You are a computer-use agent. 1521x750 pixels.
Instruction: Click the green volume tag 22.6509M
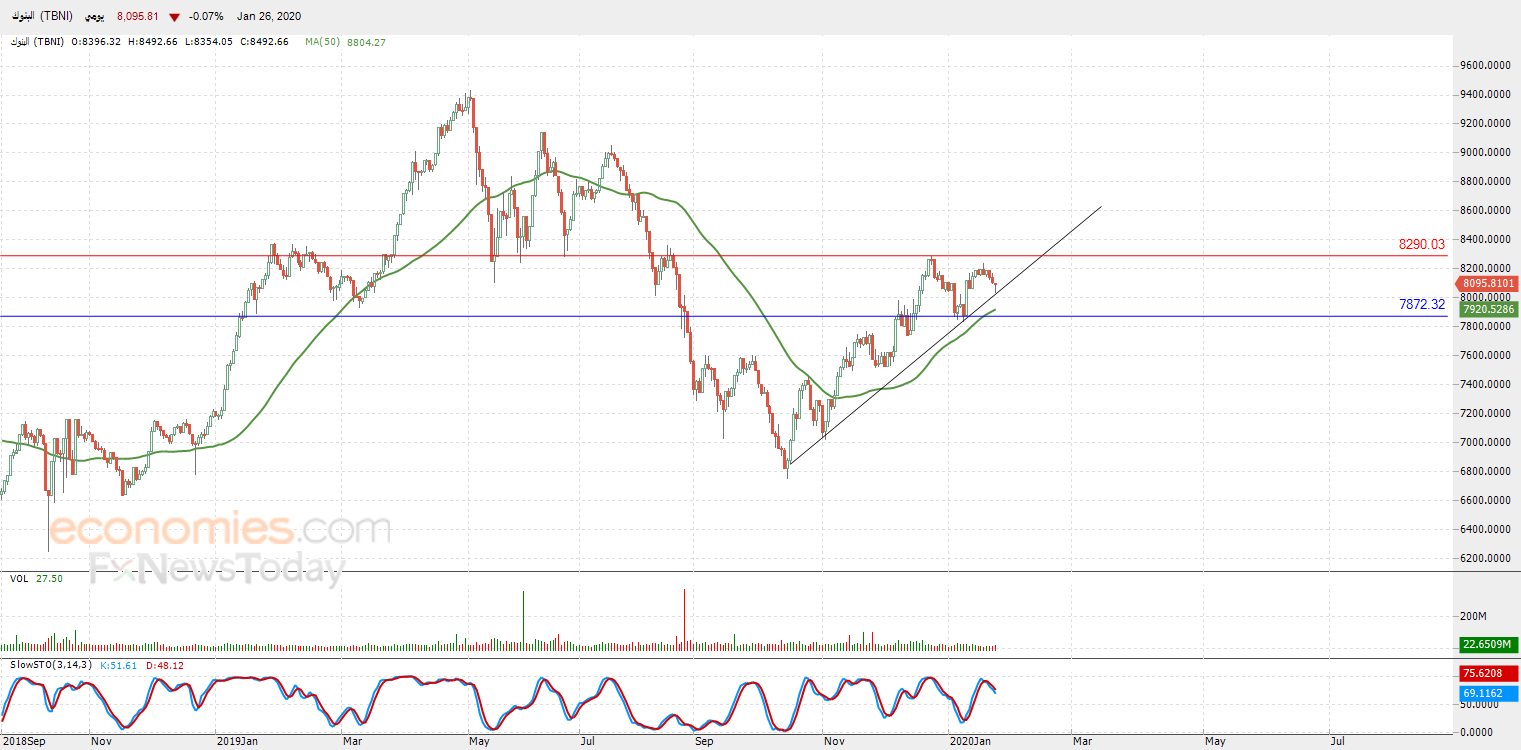1486,644
